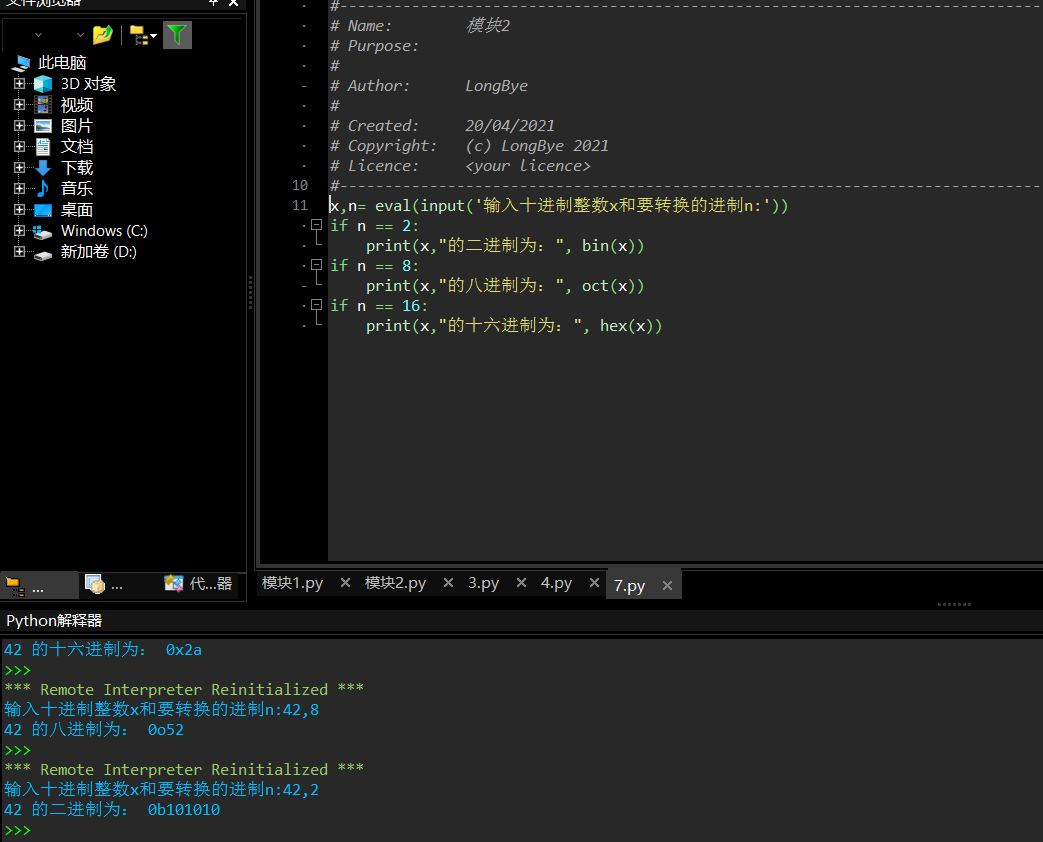The height and width of the screenshot is (842, 1043).
Task: Click the 0o52 output line in interpreter
Action: click(94, 730)
